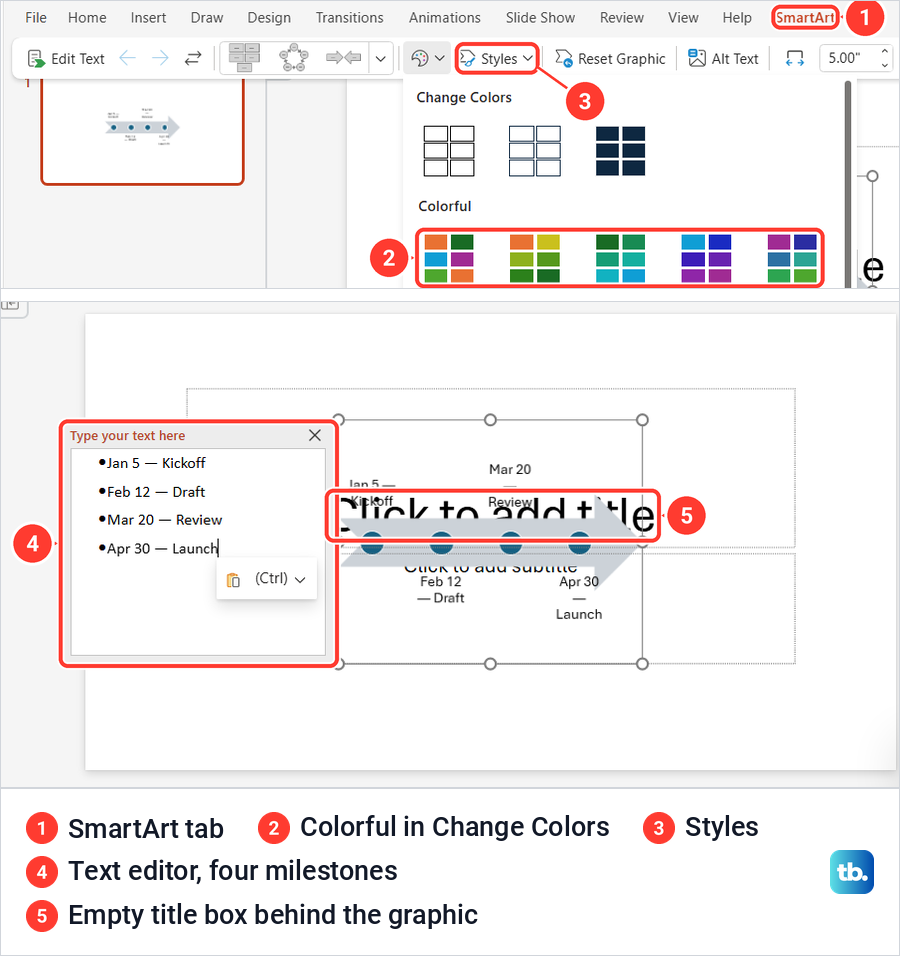Select the Apr 30 Launch label on graphic

pos(579,598)
